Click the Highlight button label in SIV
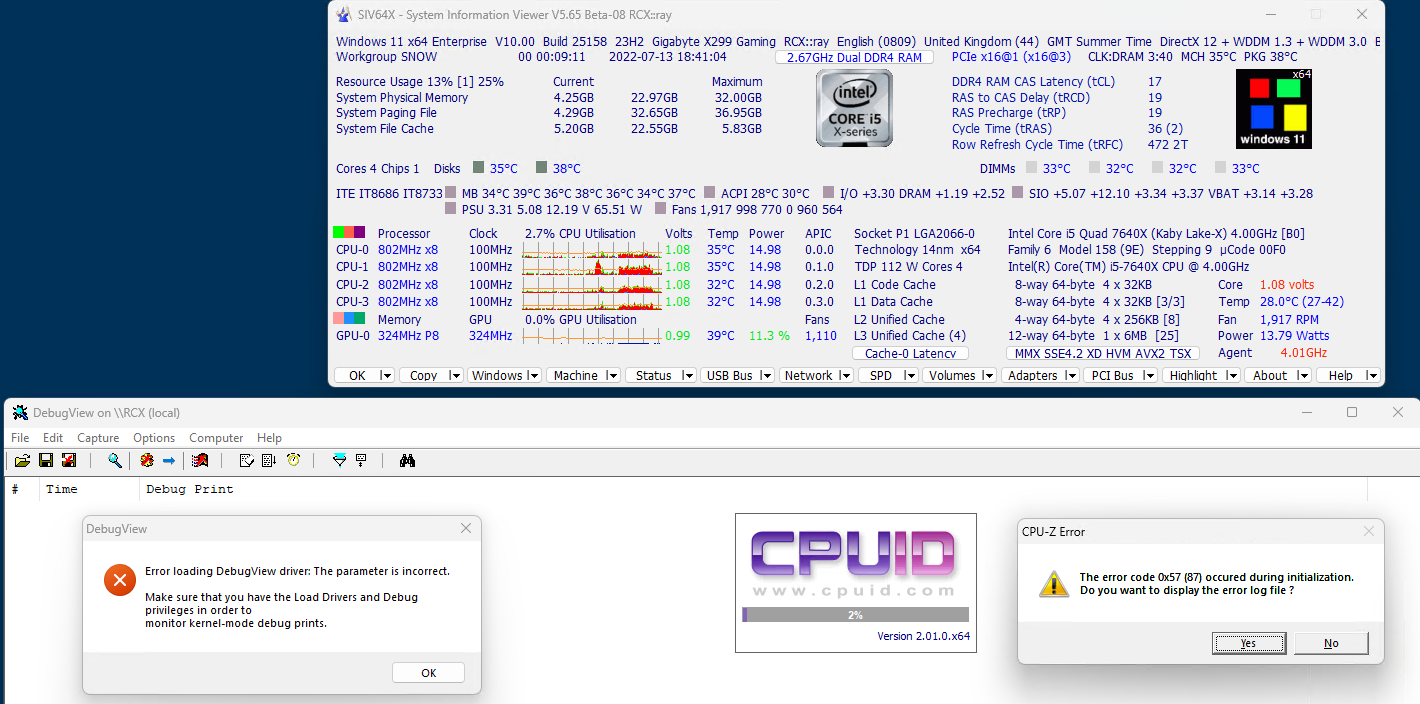The image size is (1420, 704). tap(1193, 376)
